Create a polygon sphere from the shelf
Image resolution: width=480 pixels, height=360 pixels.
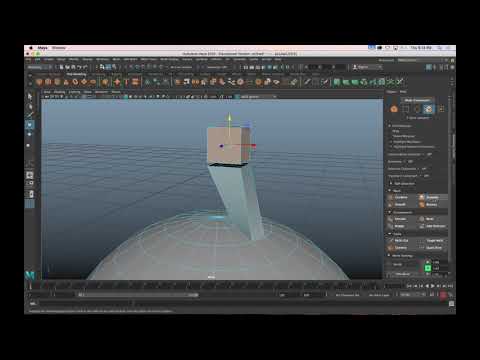[x=39, y=82]
